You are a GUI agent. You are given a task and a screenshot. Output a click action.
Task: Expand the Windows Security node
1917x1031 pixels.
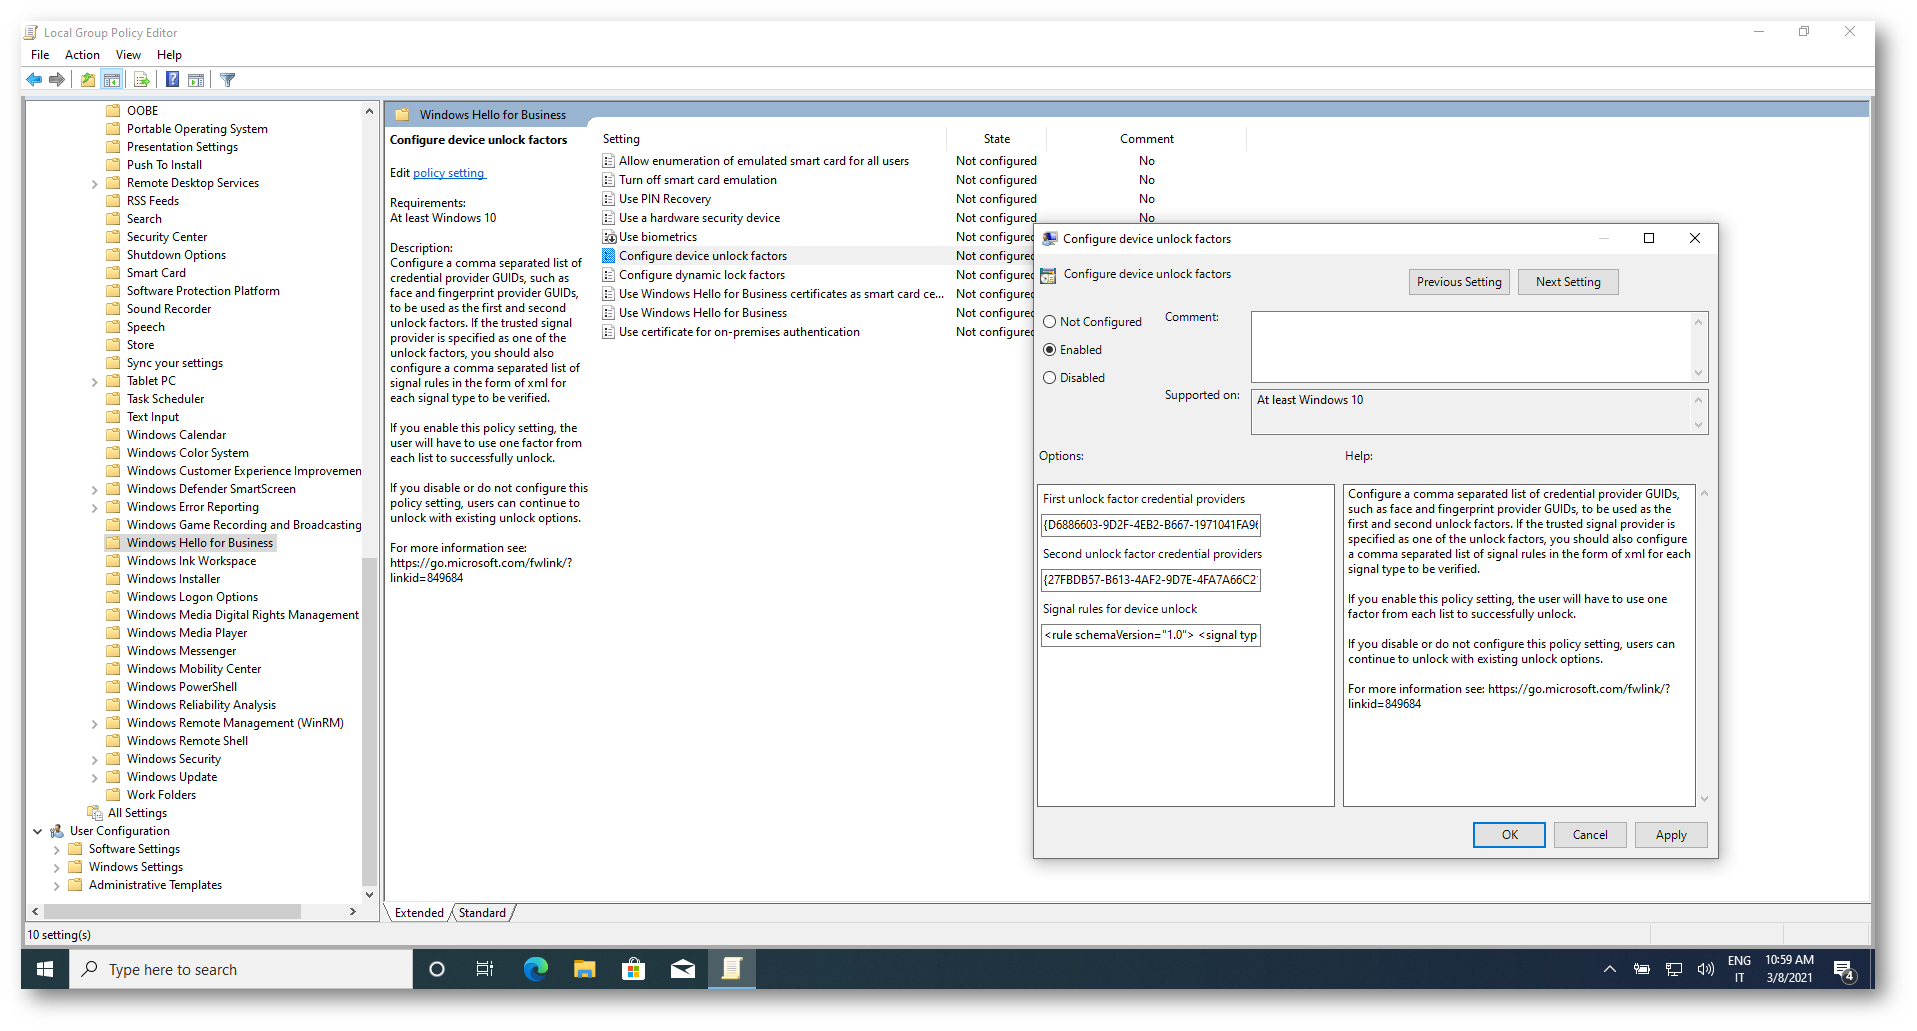pos(95,760)
